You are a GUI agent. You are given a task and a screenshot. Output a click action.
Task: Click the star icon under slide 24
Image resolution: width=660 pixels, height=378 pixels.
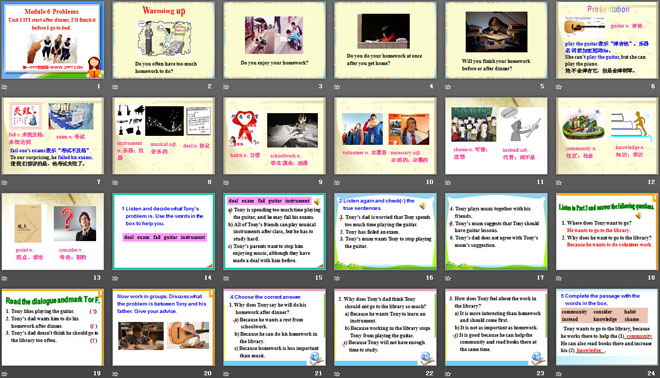[559, 373]
